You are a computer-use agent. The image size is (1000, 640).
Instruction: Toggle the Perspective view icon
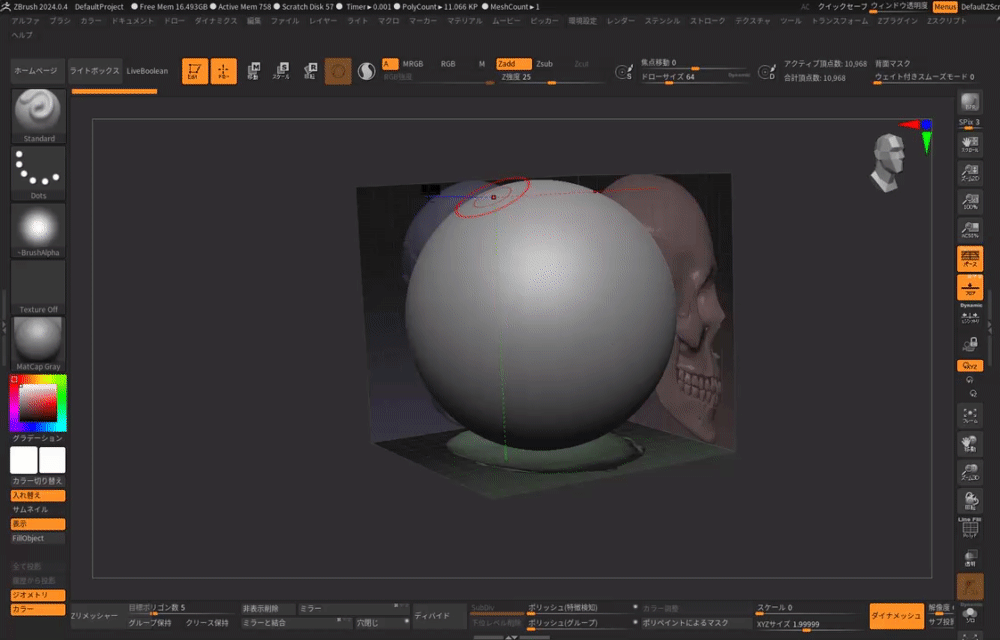[x=969, y=259]
